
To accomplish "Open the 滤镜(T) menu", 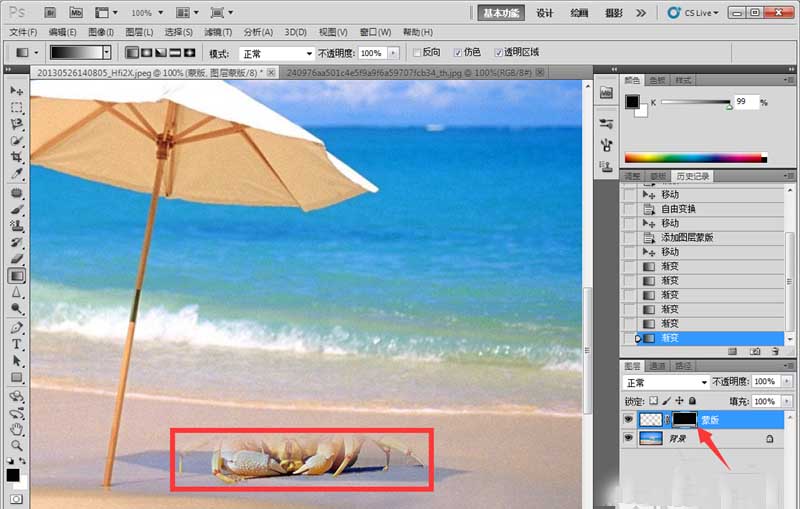I will (x=218, y=32).
